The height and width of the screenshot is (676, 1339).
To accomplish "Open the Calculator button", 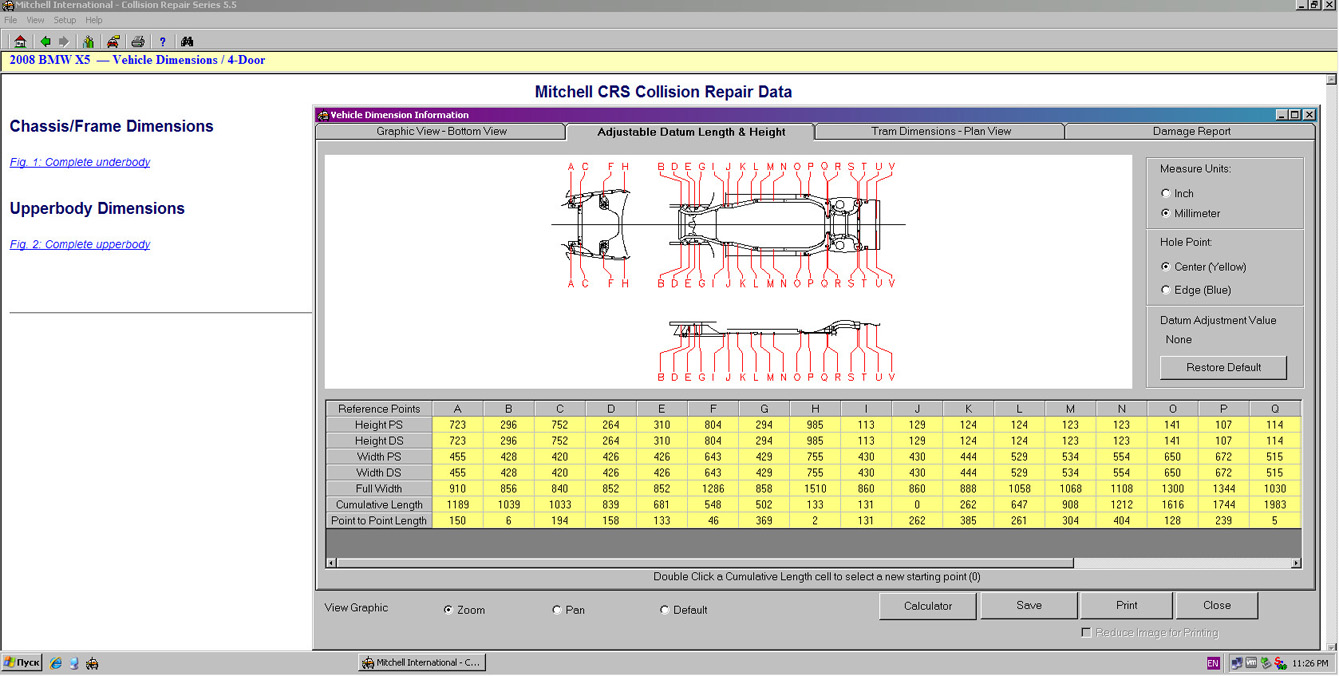I will click(927, 605).
